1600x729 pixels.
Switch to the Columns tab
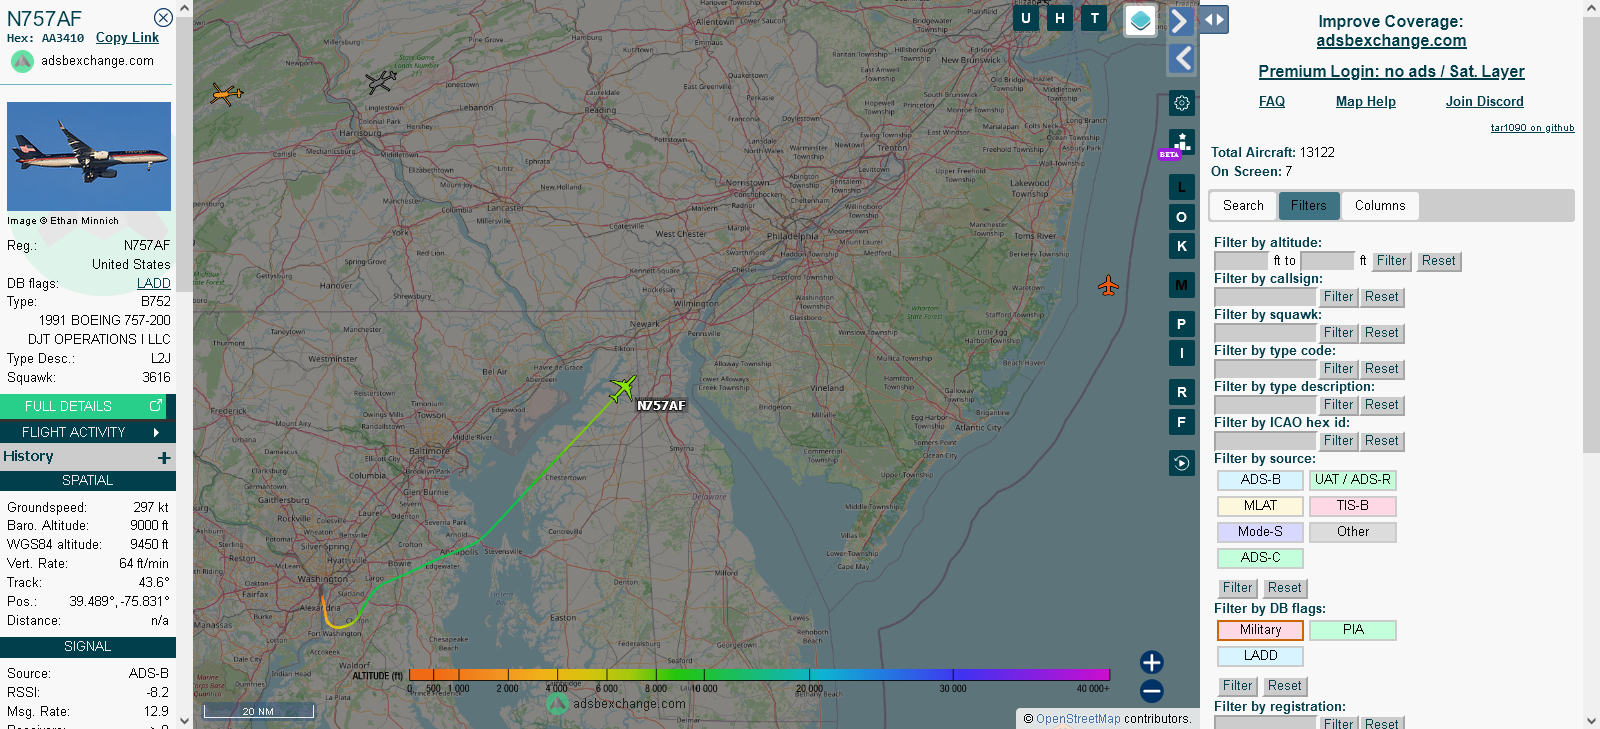tap(1380, 206)
